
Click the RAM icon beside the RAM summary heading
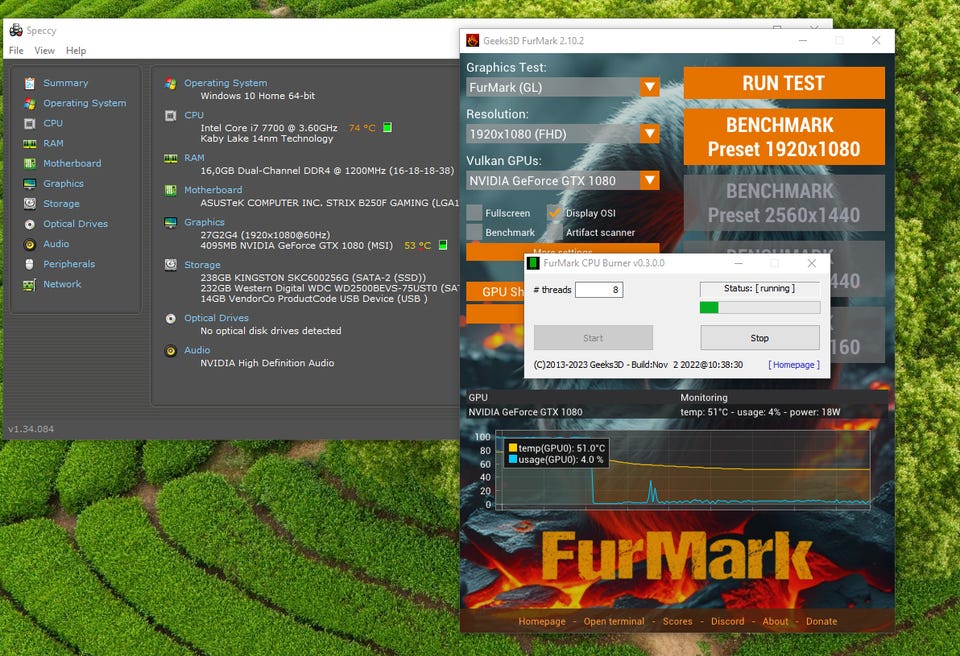[x=171, y=158]
